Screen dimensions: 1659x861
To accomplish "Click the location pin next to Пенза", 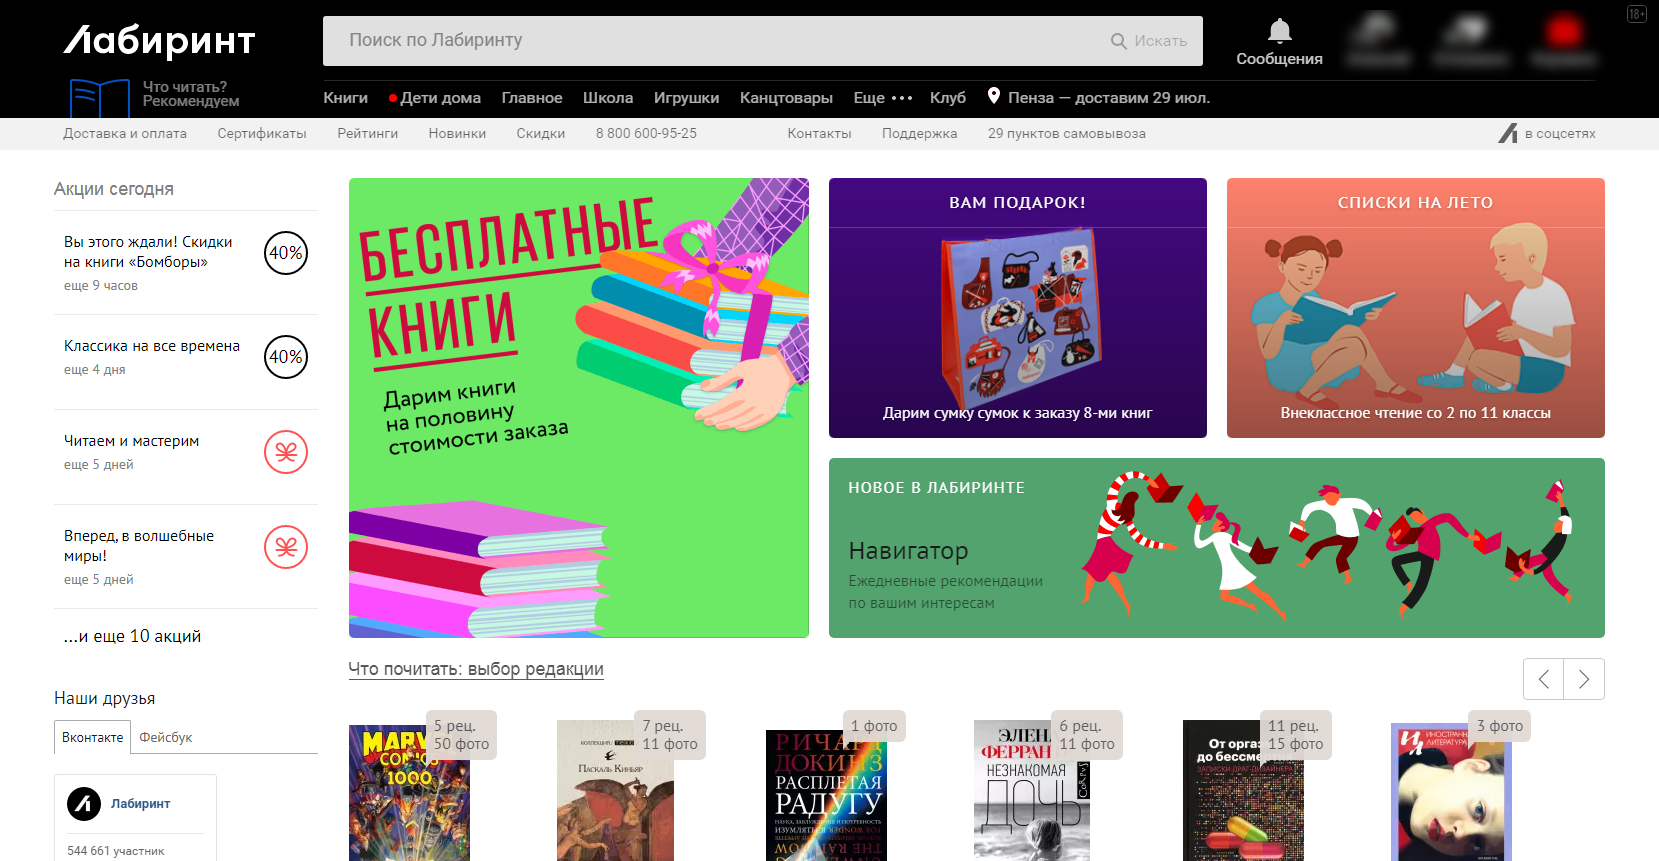I will (x=993, y=96).
